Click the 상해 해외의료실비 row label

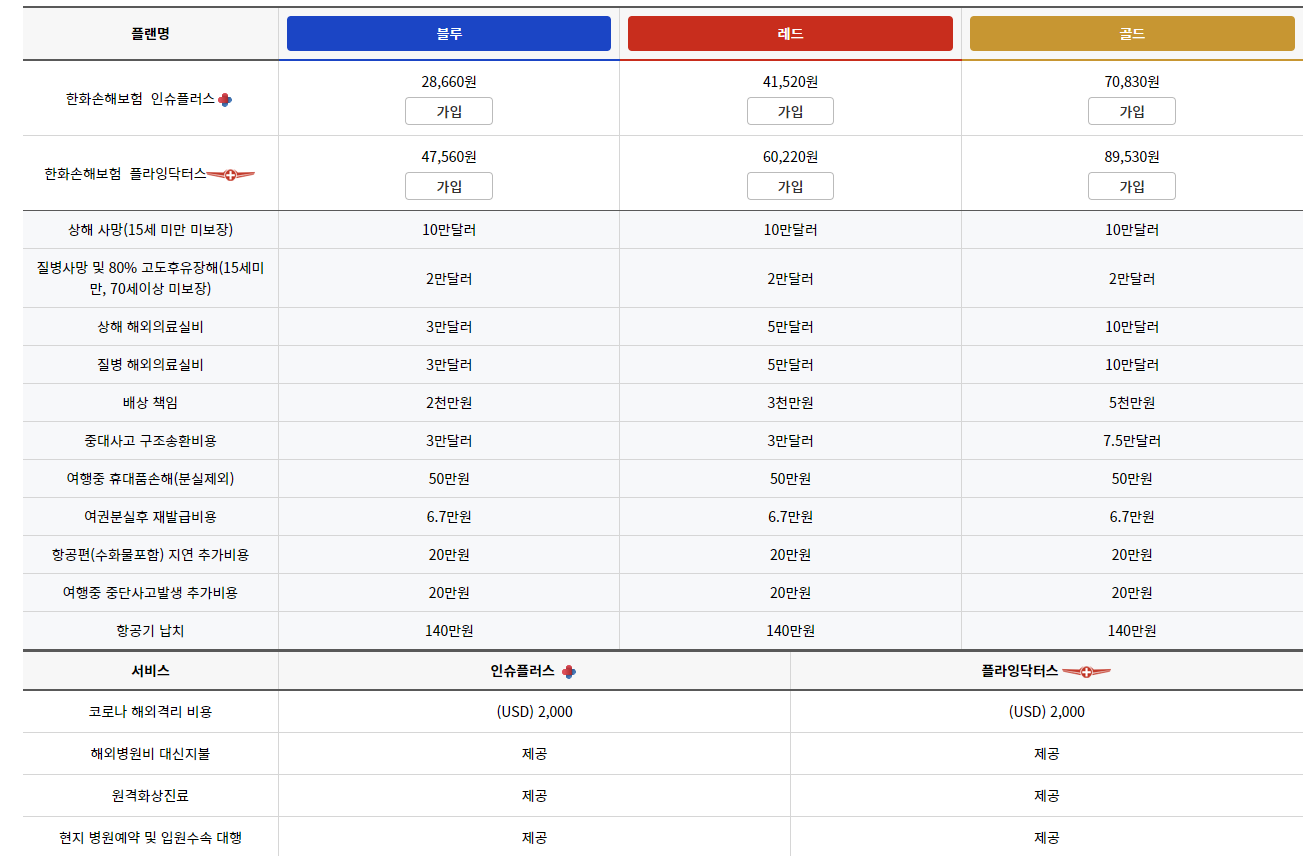[x=150, y=326]
